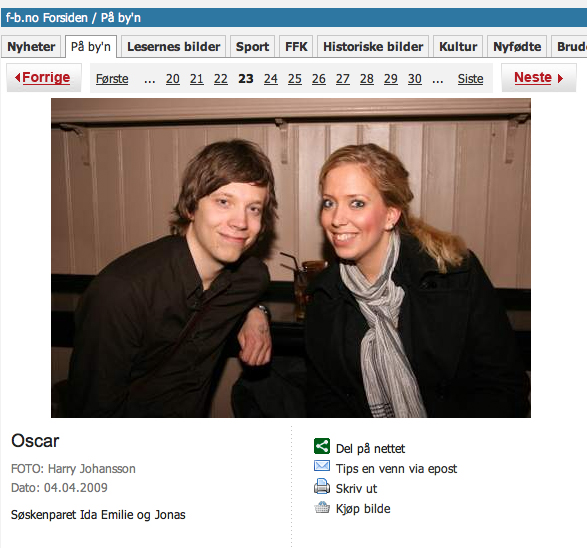
Task: Click the Oscar title text
Action: pyautogui.click(x=35, y=441)
